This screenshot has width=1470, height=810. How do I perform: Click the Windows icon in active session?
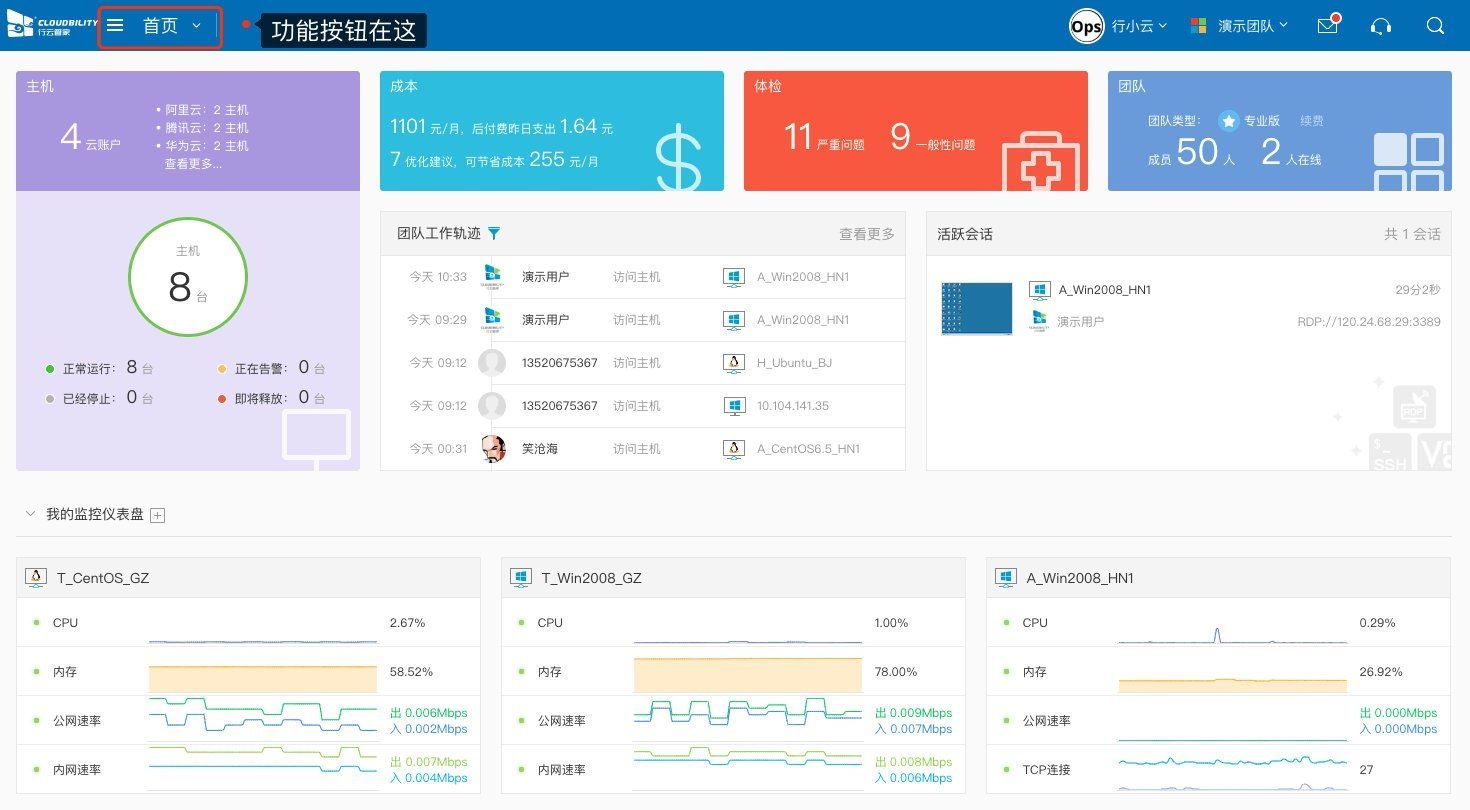point(1040,291)
